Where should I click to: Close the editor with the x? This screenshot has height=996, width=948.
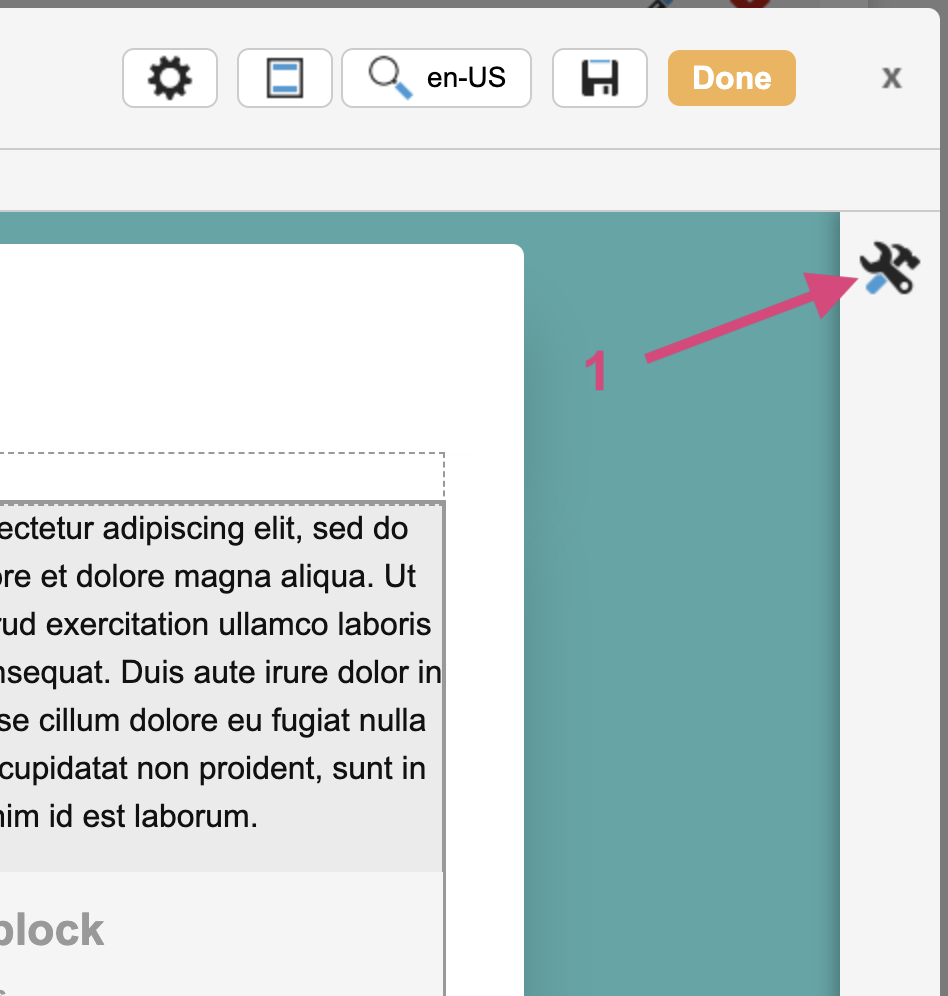tap(891, 78)
